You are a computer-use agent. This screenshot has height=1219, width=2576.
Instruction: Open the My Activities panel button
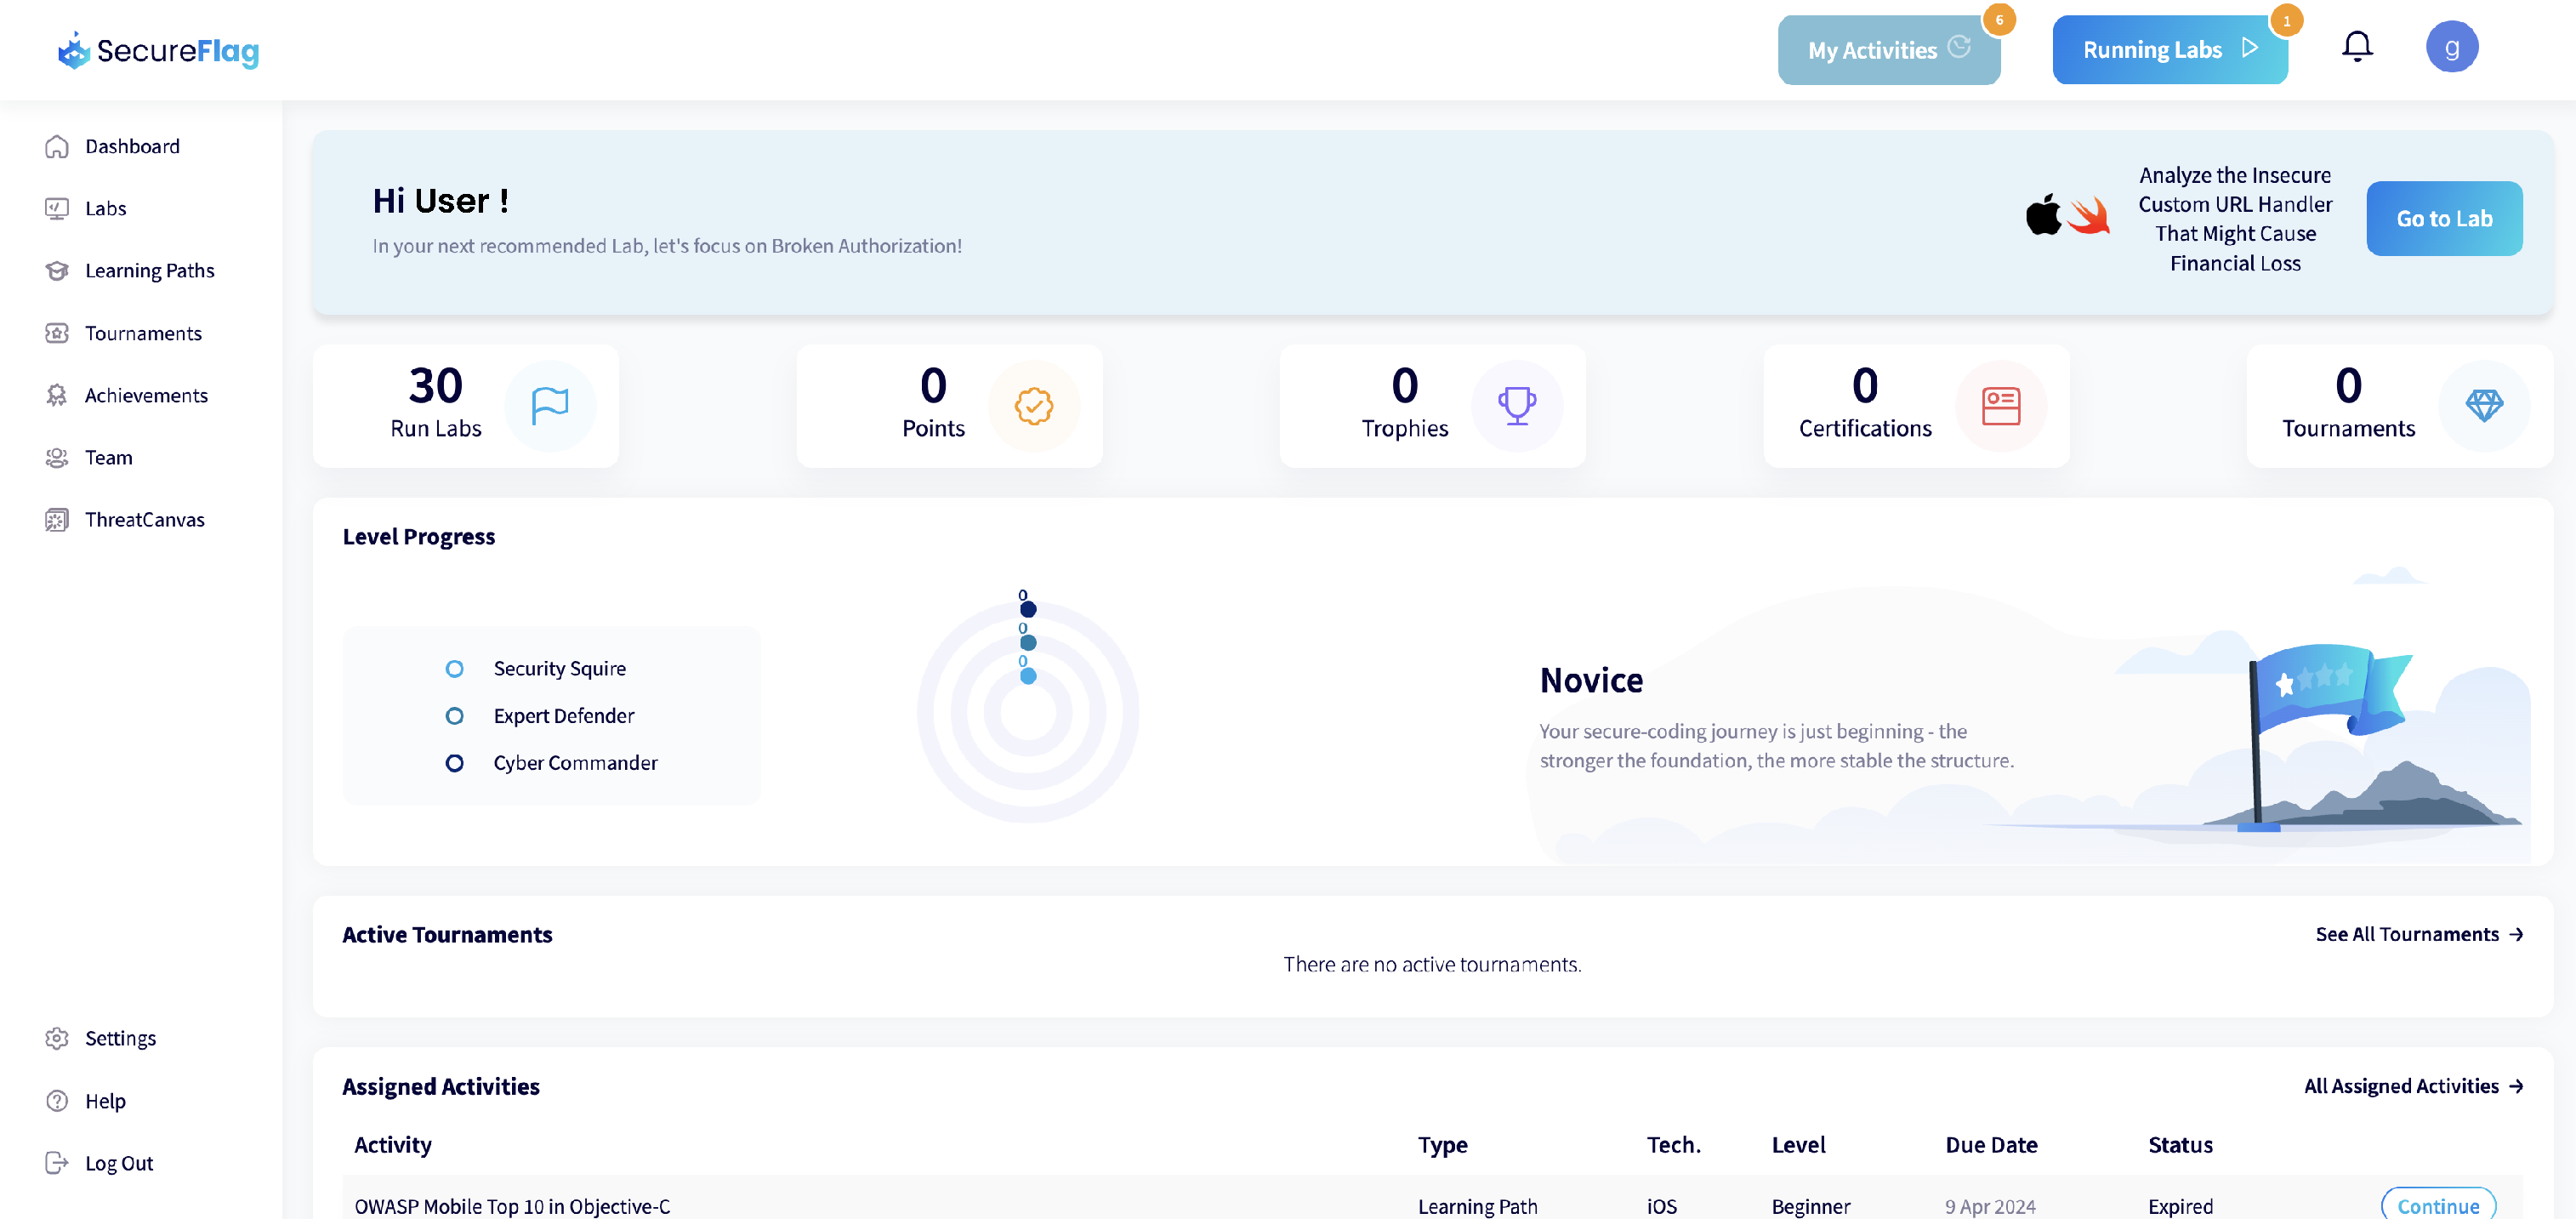[1887, 50]
